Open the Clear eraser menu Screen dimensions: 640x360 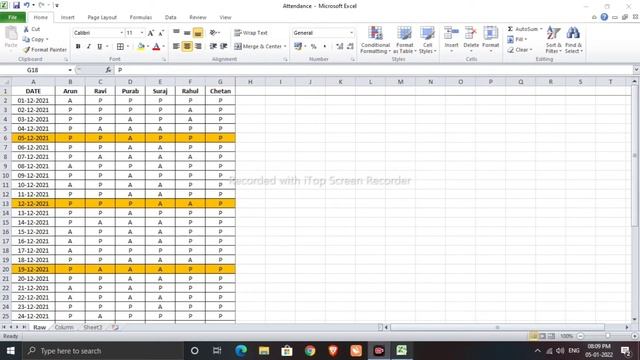tap(520, 50)
